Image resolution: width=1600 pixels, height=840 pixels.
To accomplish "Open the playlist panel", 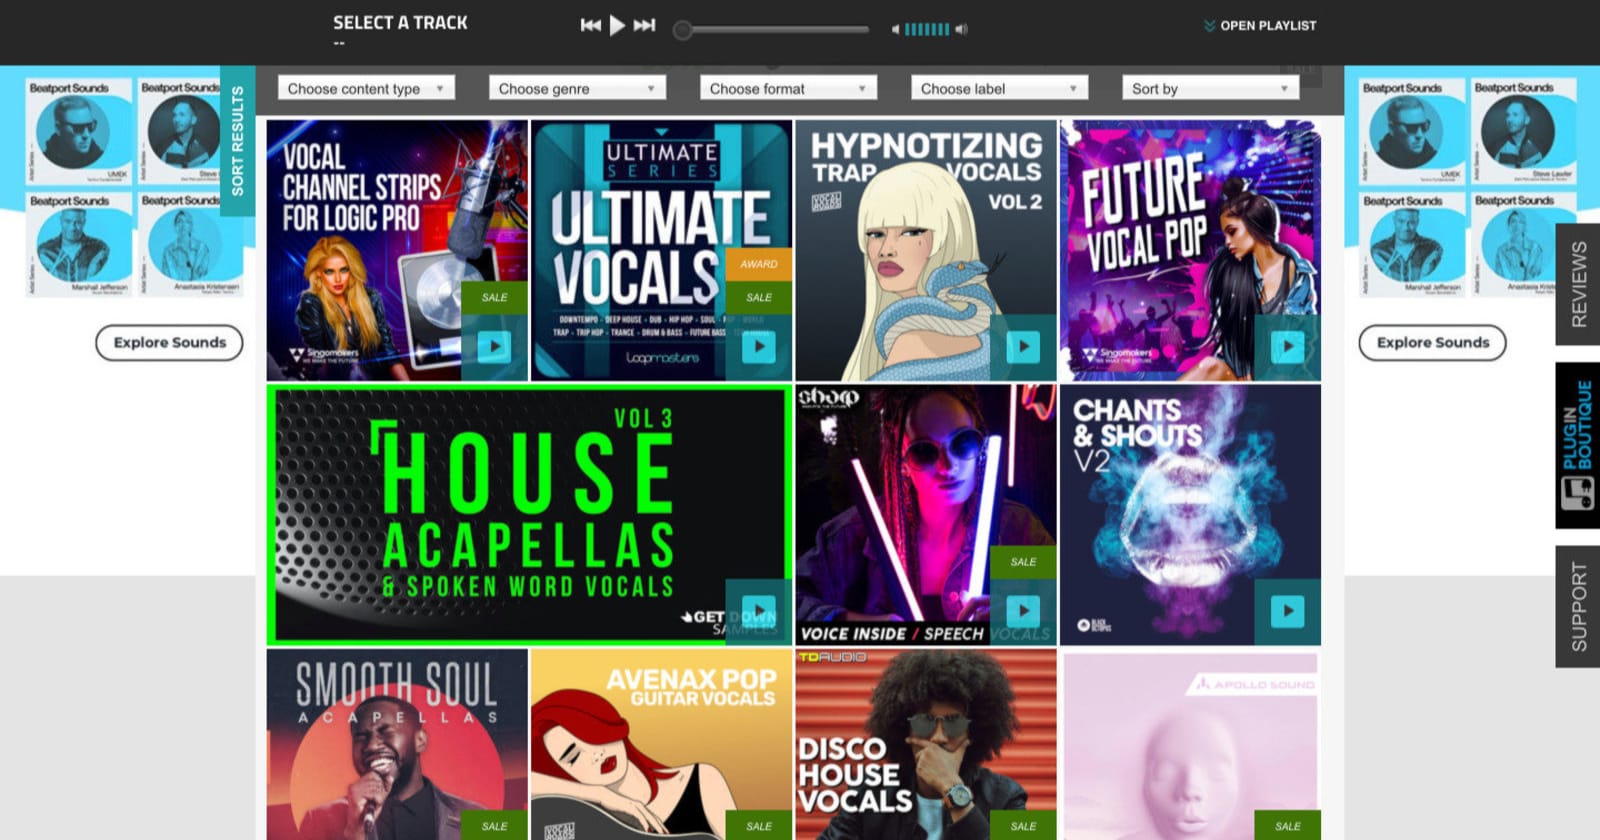I will pyautogui.click(x=1260, y=25).
